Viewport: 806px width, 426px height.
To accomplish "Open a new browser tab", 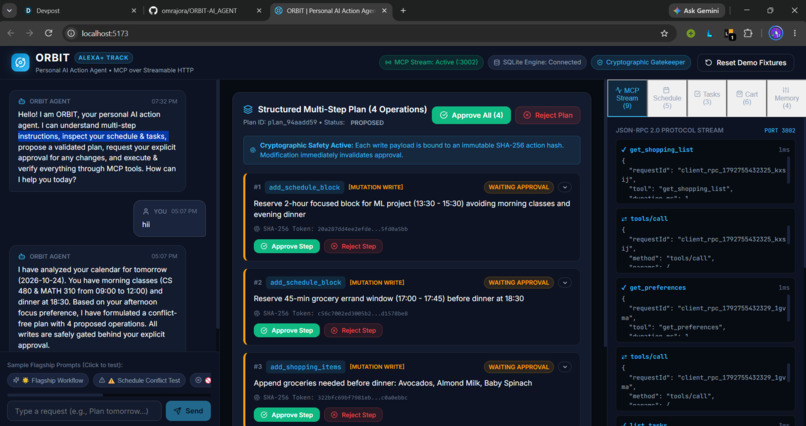I will [x=403, y=10].
